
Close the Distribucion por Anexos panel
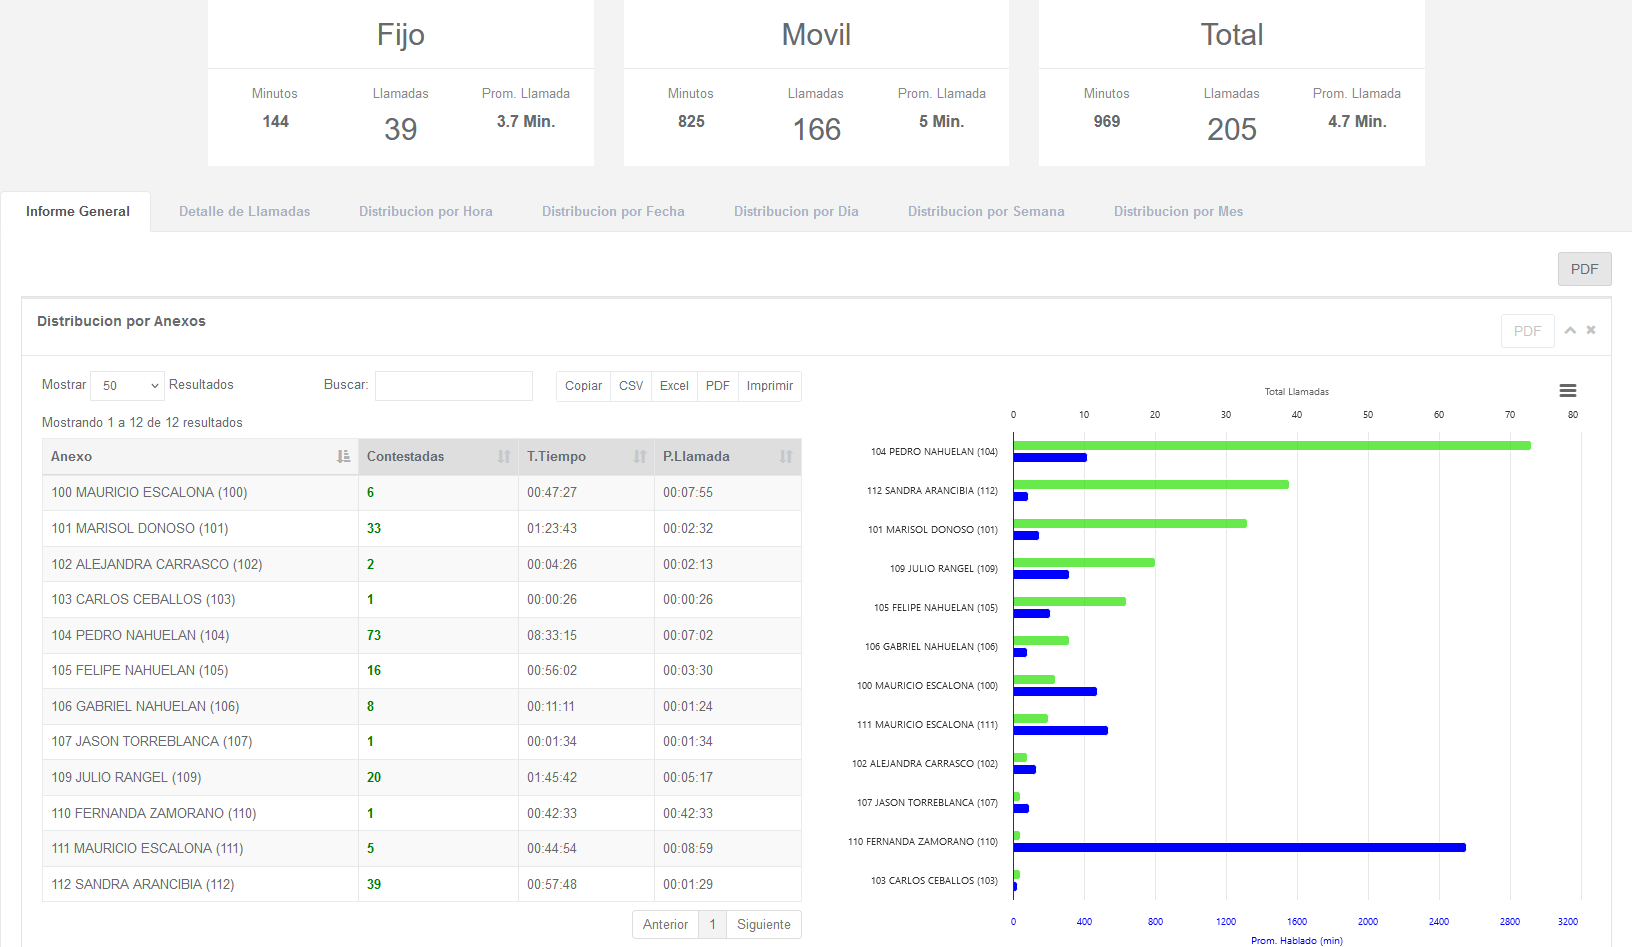[1591, 330]
